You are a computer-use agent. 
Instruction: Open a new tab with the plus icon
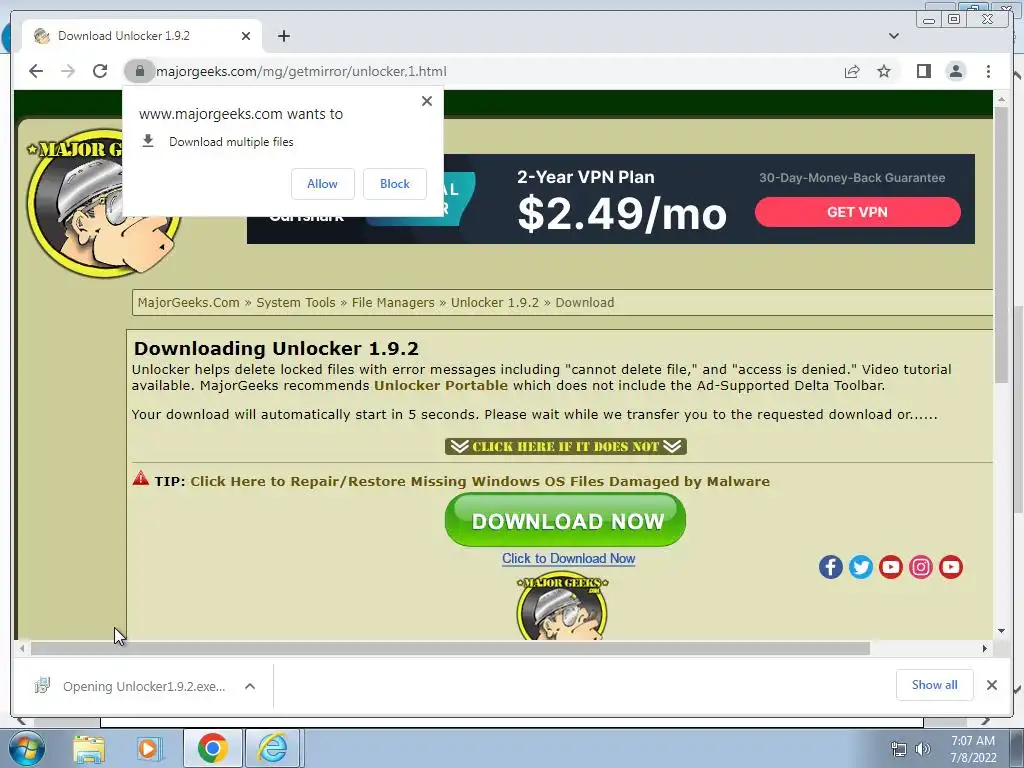[x=283, y=36]
